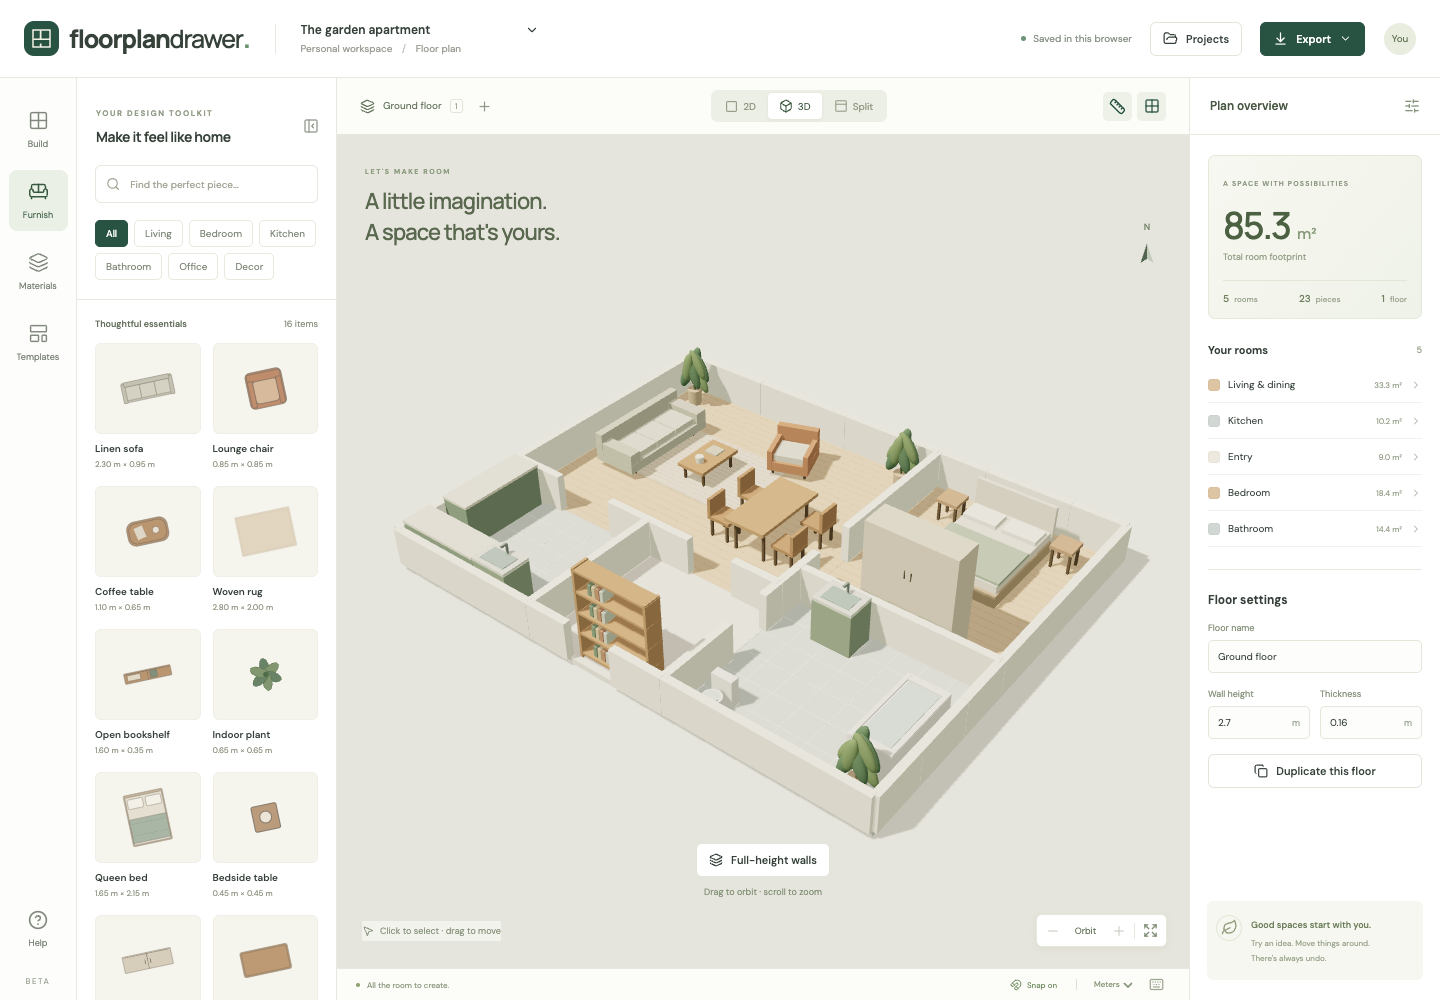Filter furniture by Living category
This screenshot has width=1440, height=1000.
tap(158, 234)
